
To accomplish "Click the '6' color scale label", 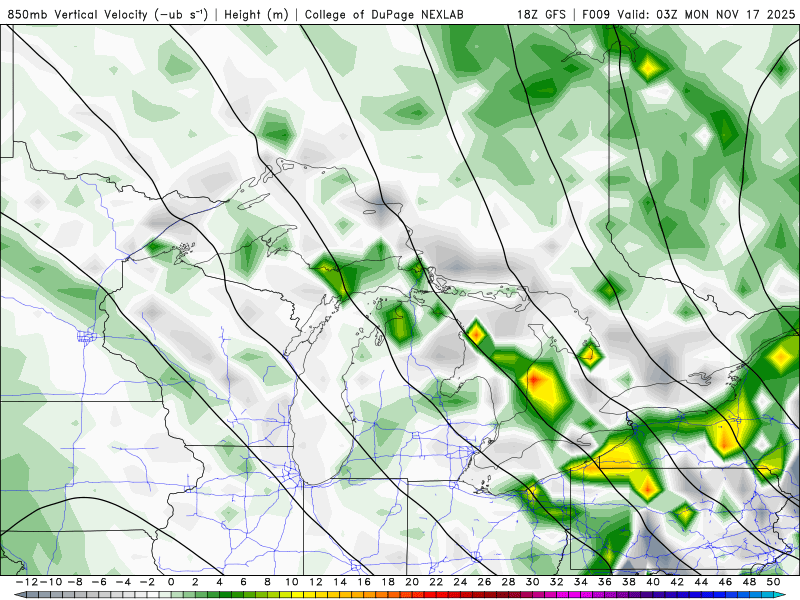I will coord(243,582).
